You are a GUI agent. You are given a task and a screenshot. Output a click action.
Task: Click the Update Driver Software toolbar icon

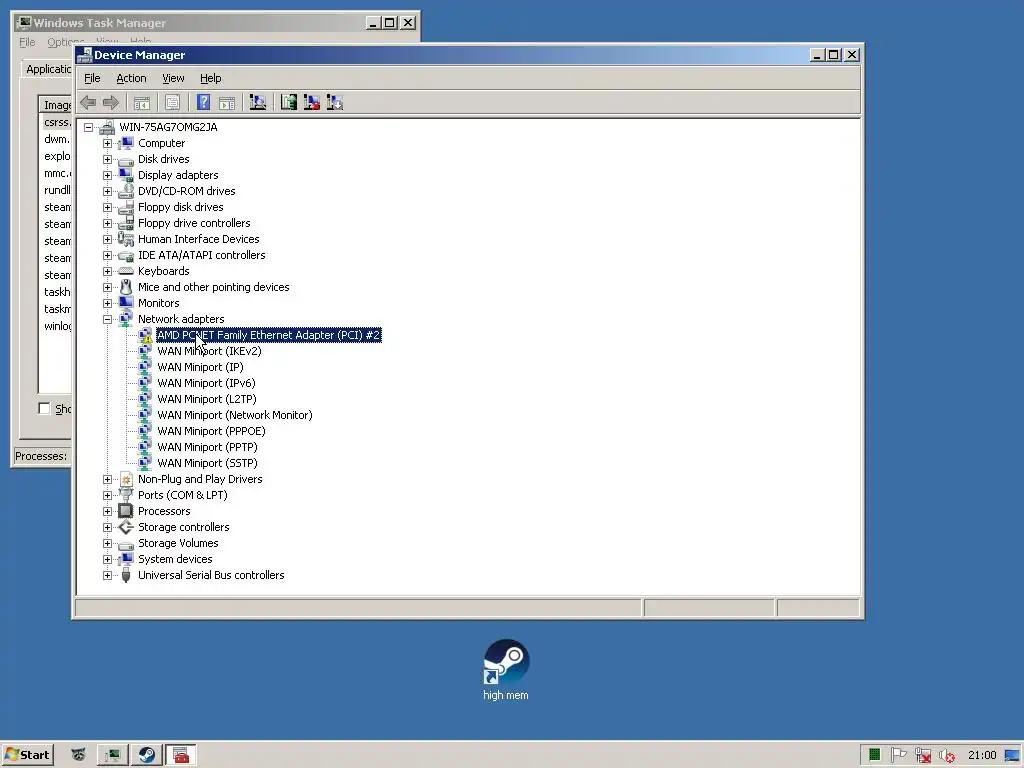[288, 103]
